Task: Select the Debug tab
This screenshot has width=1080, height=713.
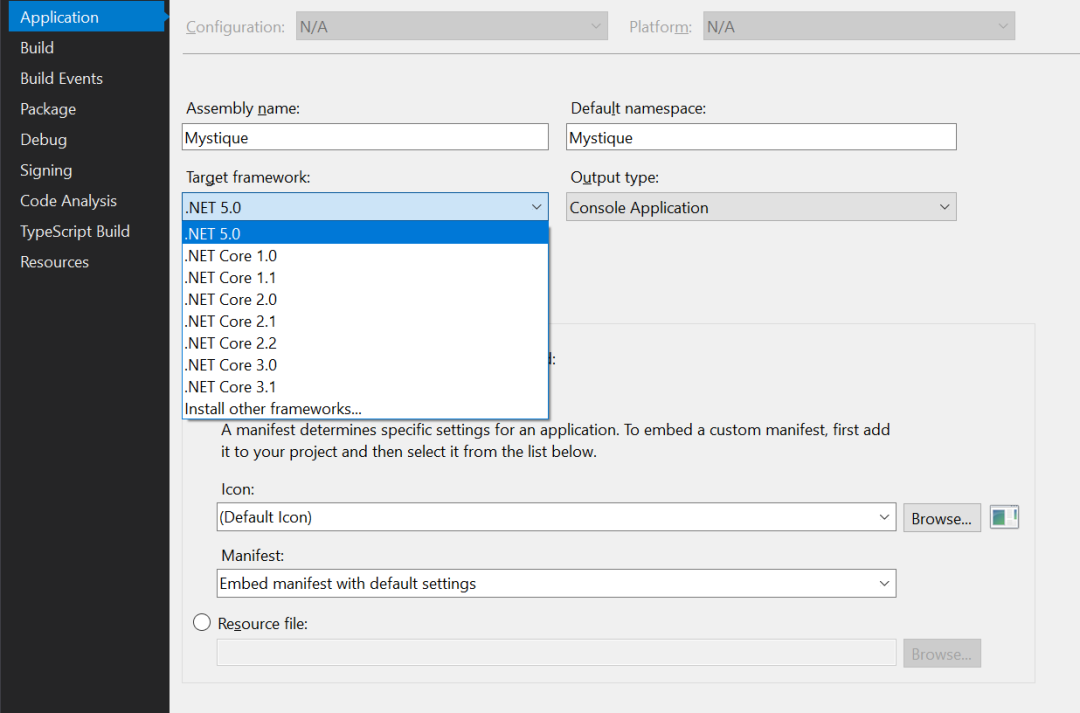Action: pos(43,139)
